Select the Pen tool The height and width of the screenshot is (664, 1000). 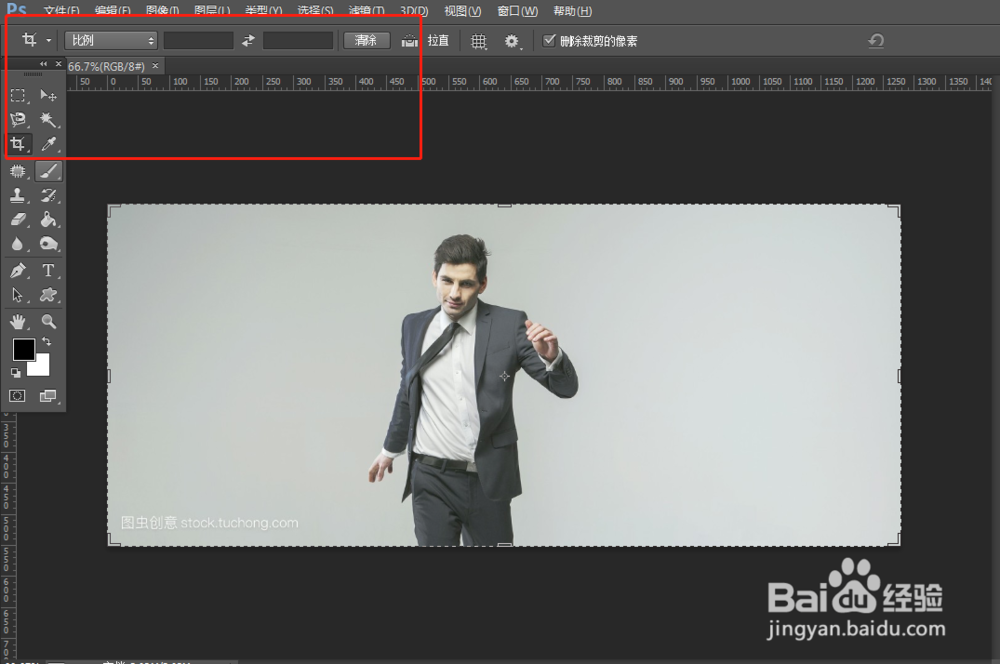point(18,270)
